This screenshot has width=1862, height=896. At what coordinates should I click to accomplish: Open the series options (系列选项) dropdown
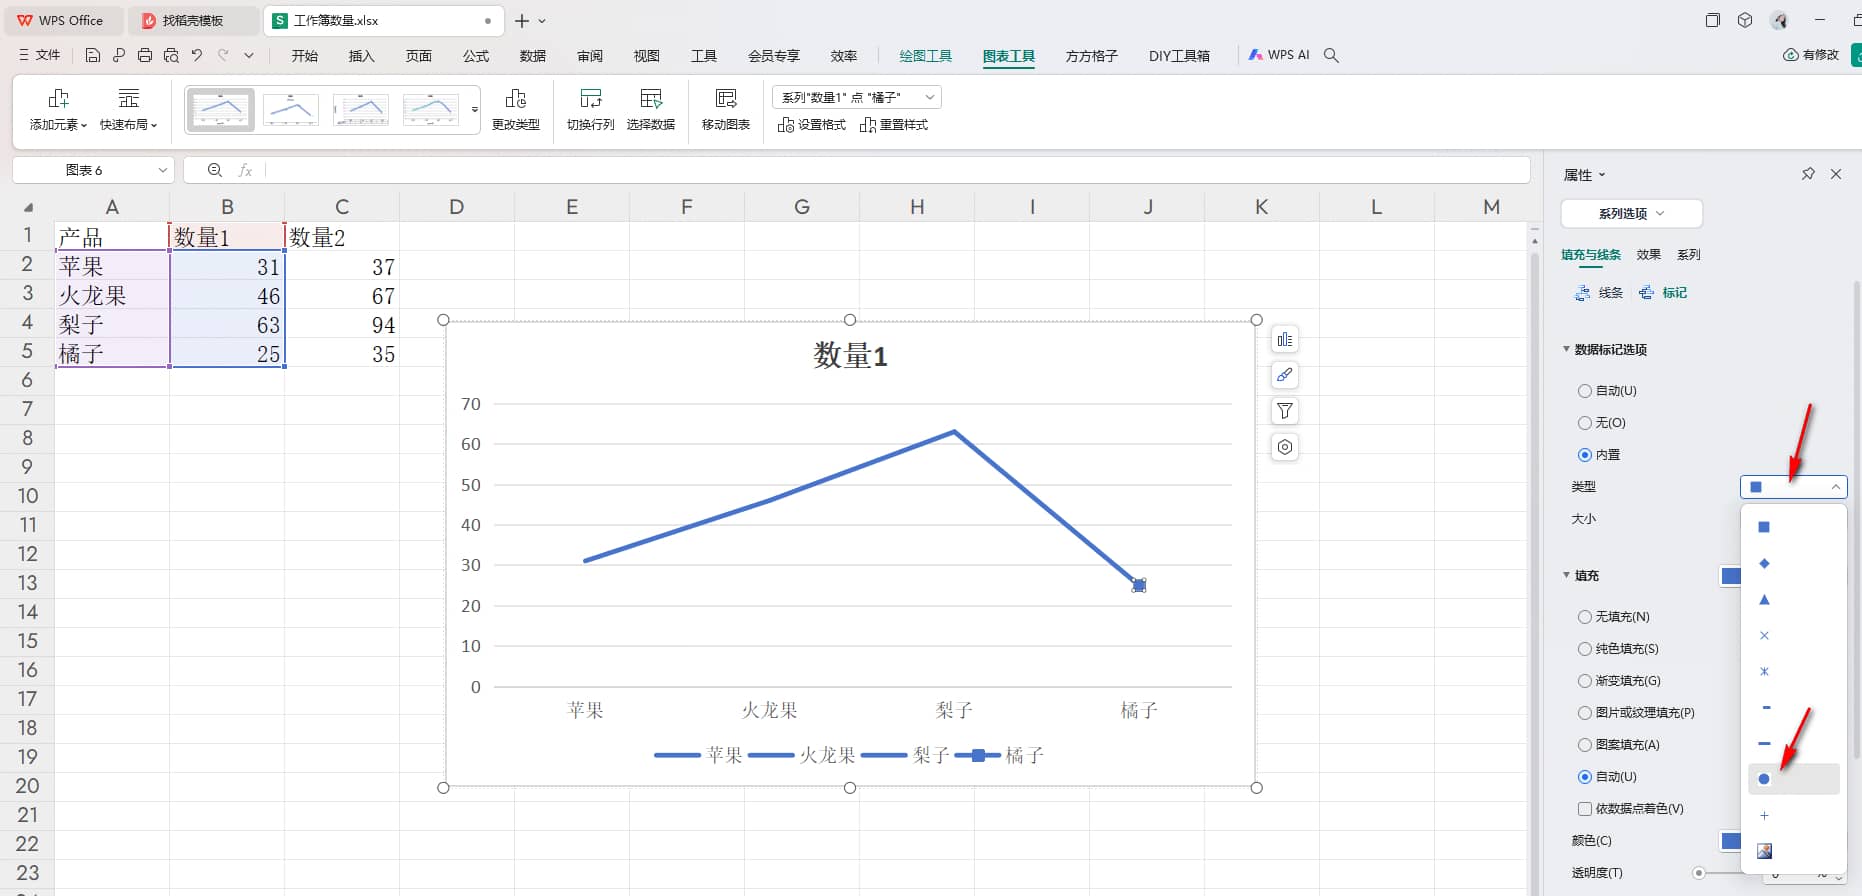coord(1631,213)
